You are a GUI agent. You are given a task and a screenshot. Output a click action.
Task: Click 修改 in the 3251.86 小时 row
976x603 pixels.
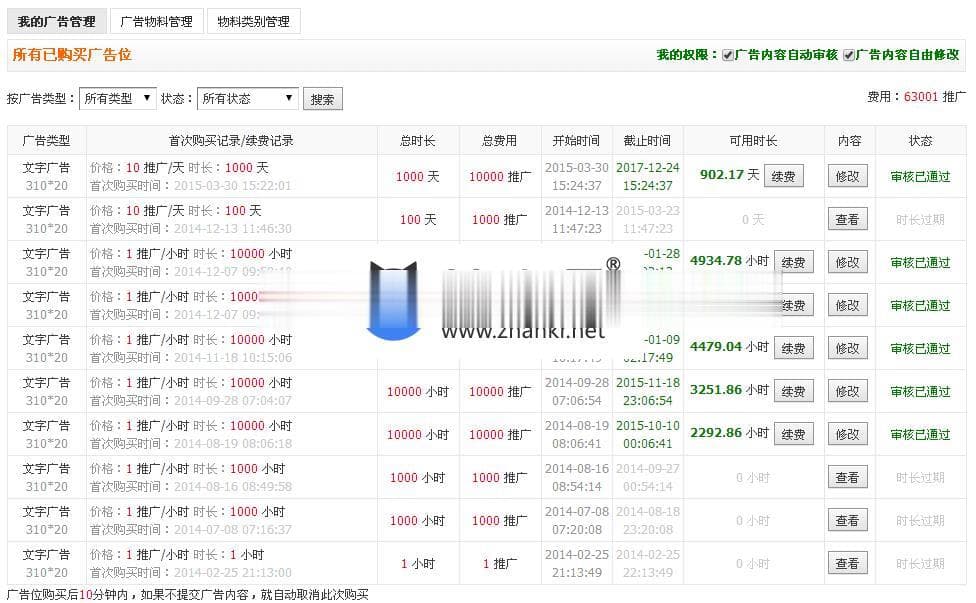[x=847, y=391]
